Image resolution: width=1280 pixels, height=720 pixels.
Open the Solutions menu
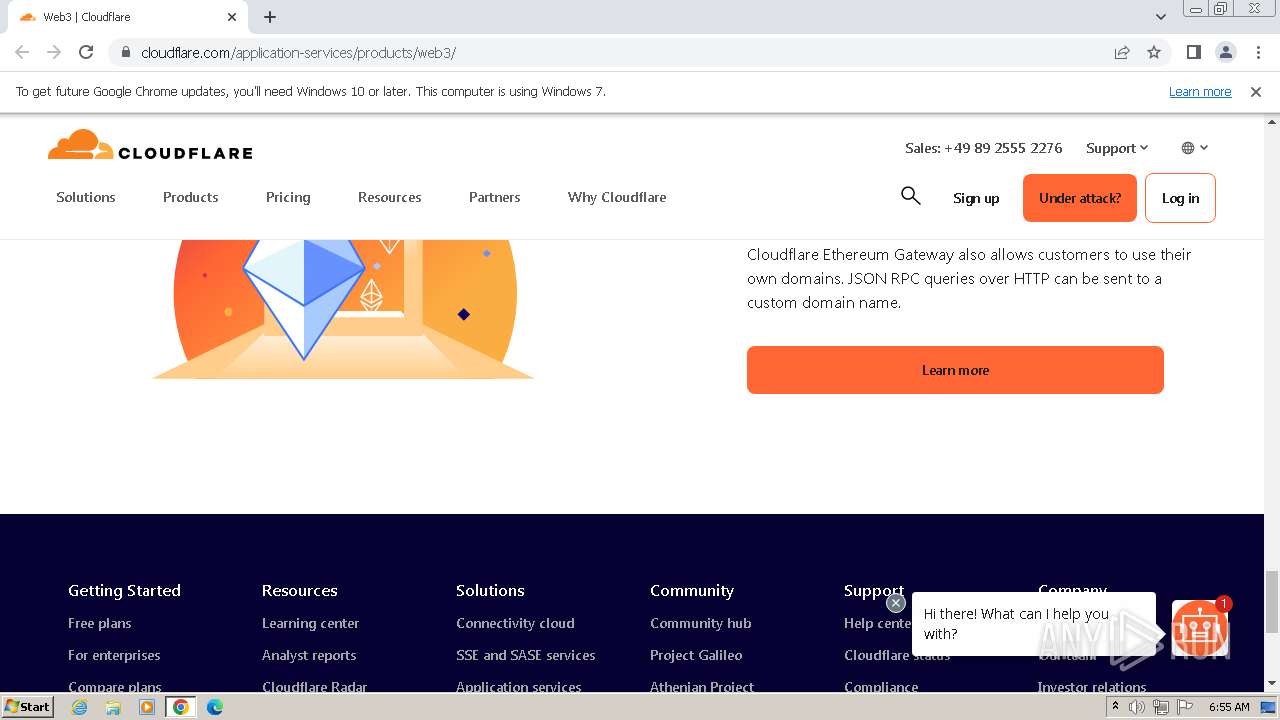(x=86, y=197)
